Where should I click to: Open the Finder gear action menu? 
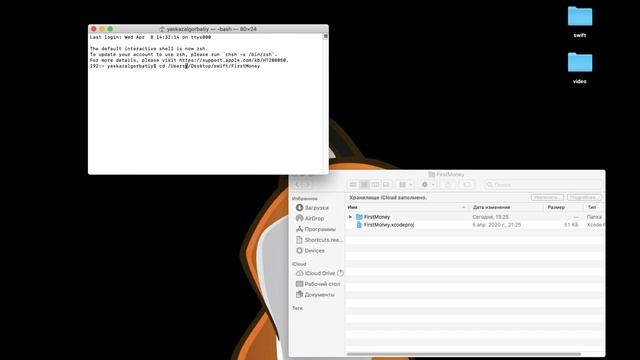(x=427, y=185)
